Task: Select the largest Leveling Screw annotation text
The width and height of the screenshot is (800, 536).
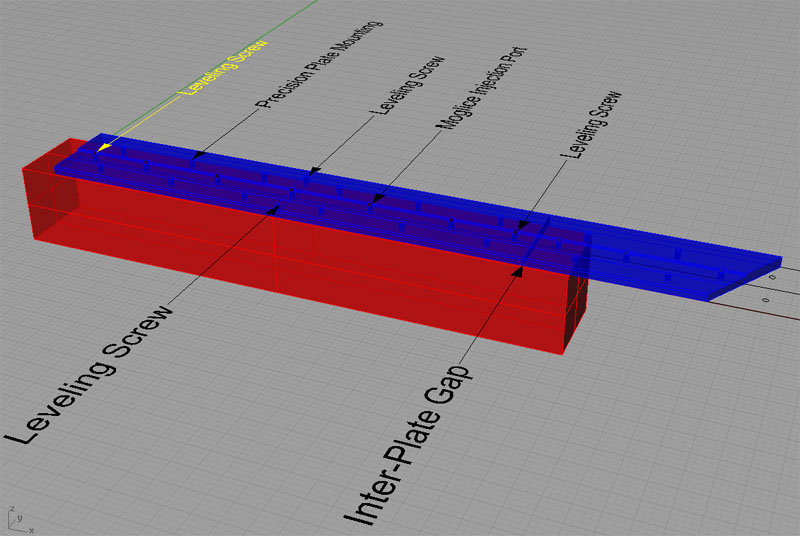Action: coord(89,374)
